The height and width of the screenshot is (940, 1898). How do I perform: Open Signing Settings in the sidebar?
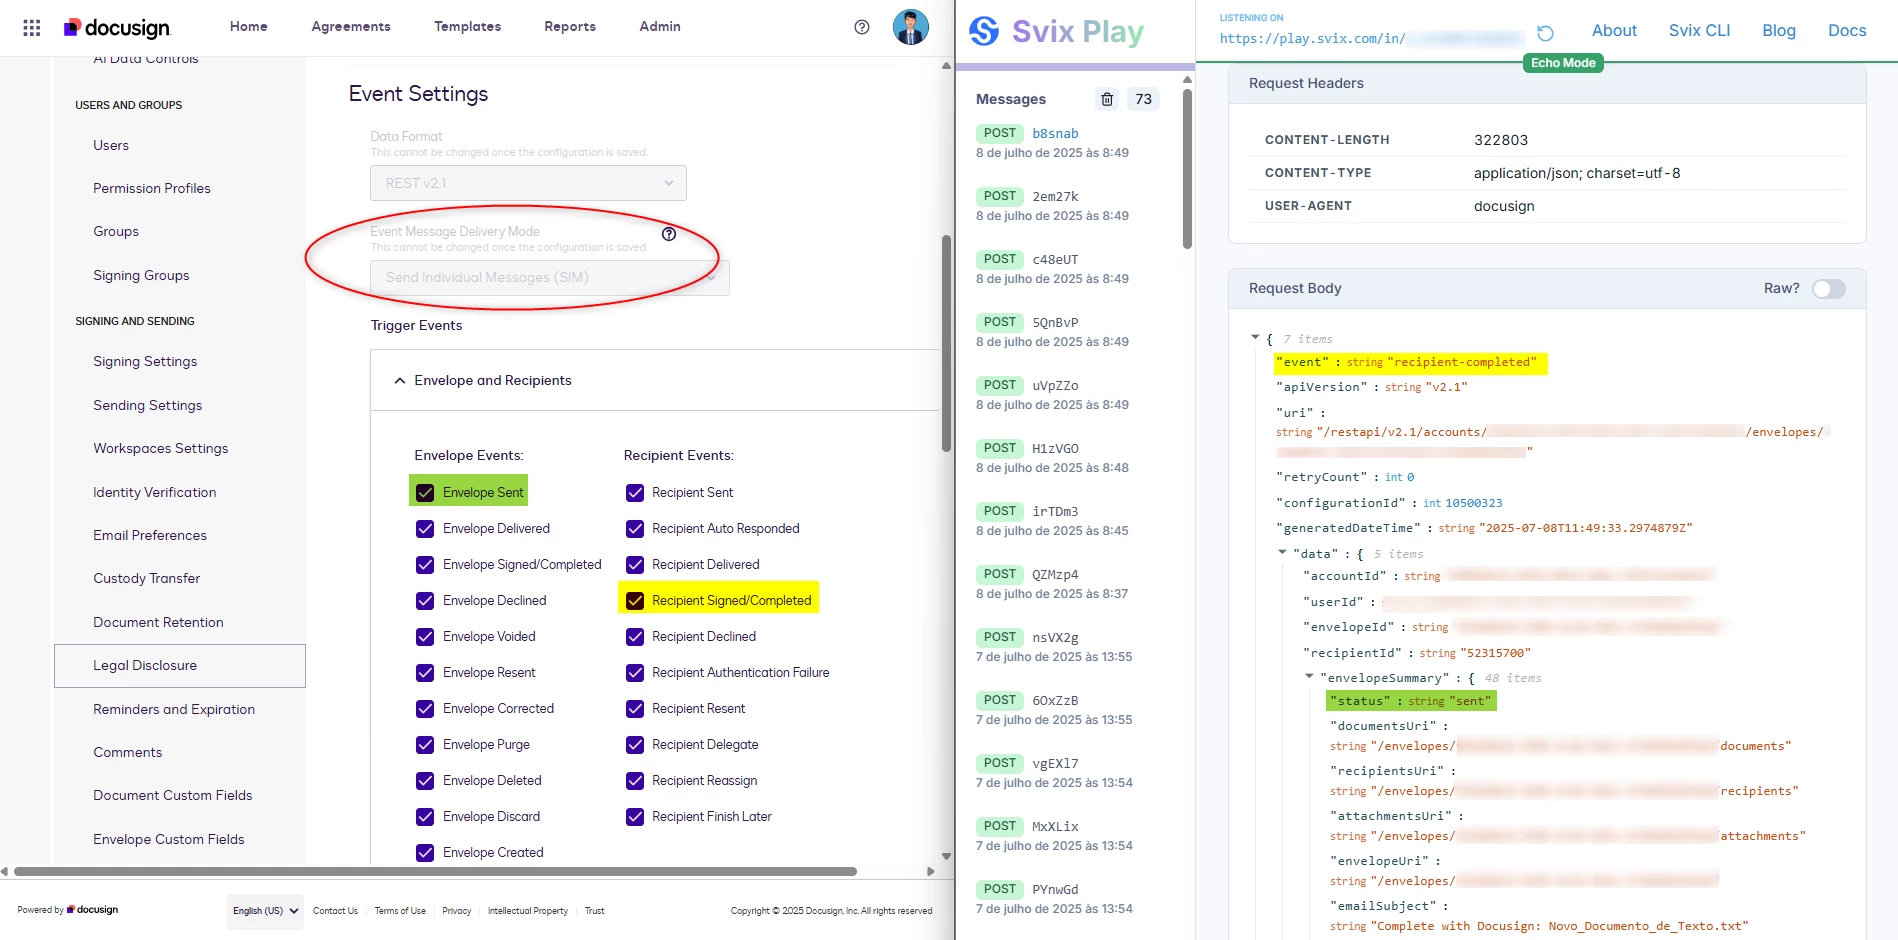coord(145,362)
